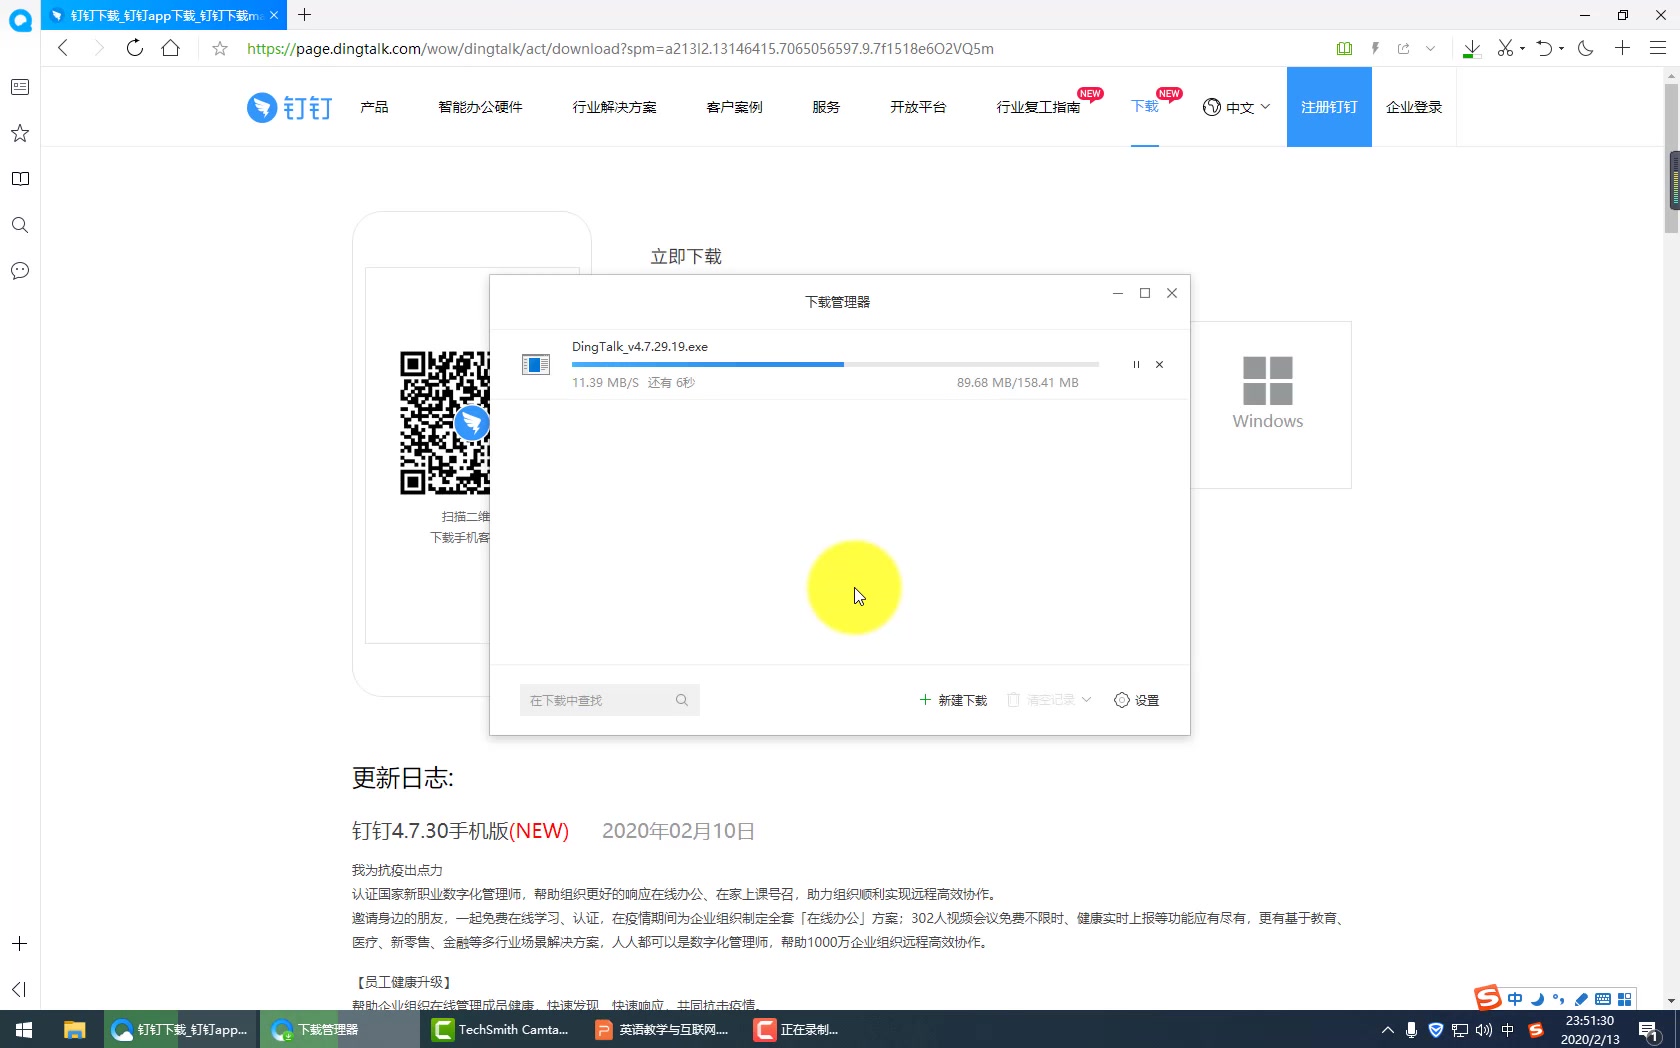Open the Windows notification center
1680x1048 pixels.
(x=1649, y=1030)
